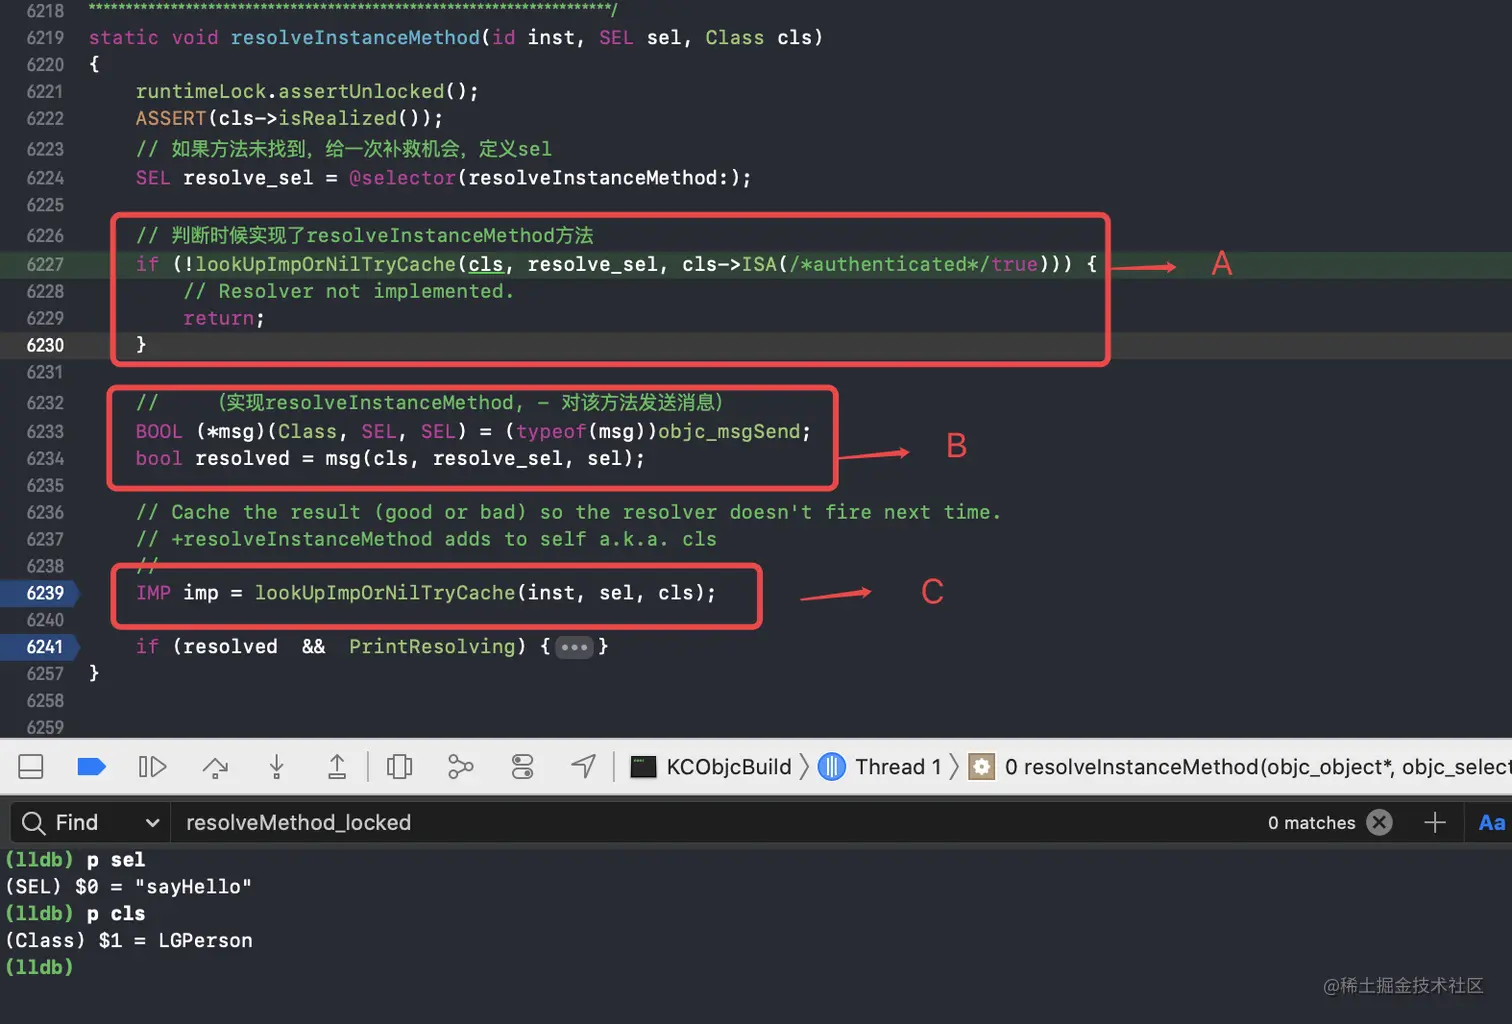
Task: Open the debug view hierarchy
Action: [x=400, y=767]
